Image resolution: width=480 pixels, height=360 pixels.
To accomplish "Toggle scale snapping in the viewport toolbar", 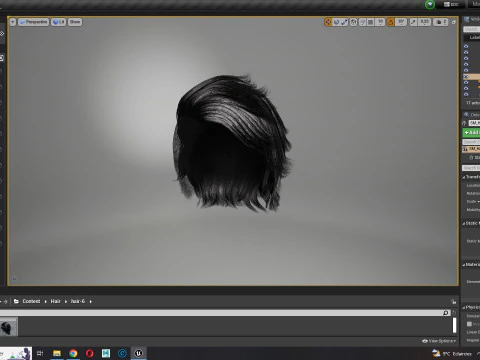I will pyautogui.click(x=413, y=22).
